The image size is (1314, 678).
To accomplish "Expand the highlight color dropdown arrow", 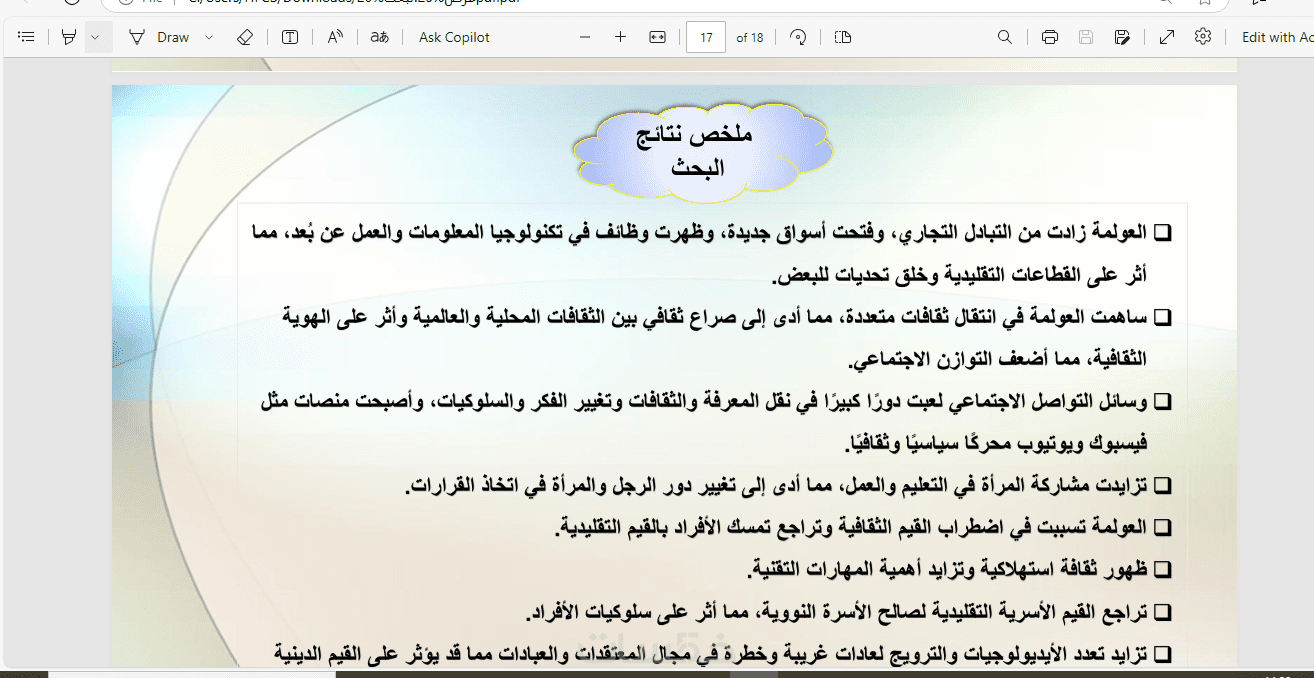I will (95, 37).
